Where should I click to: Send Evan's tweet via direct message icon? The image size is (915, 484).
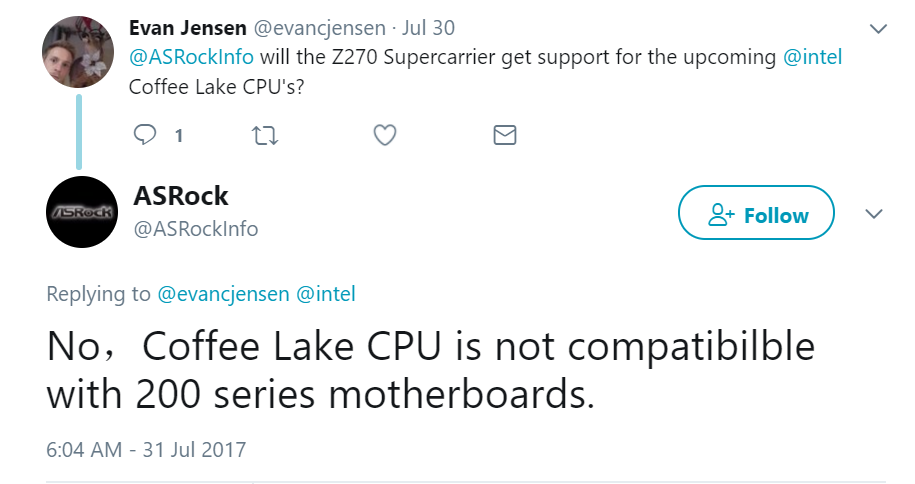(x=505, y=135)
